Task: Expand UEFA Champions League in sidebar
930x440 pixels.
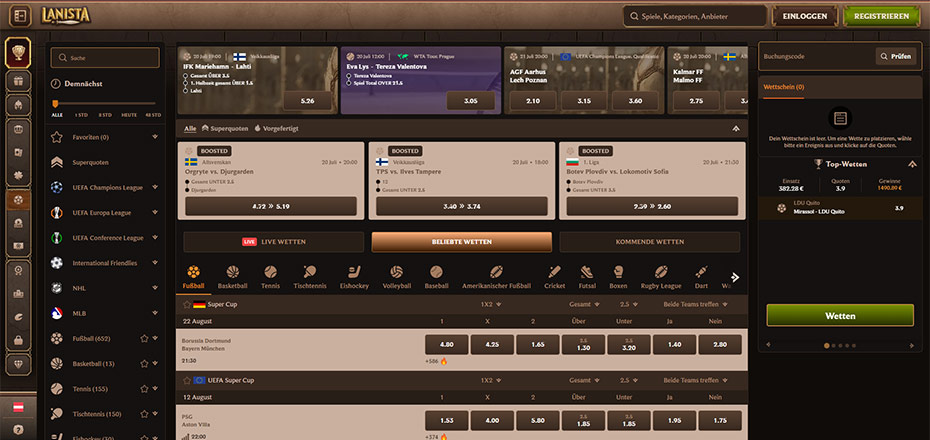Action: point(155,187)
